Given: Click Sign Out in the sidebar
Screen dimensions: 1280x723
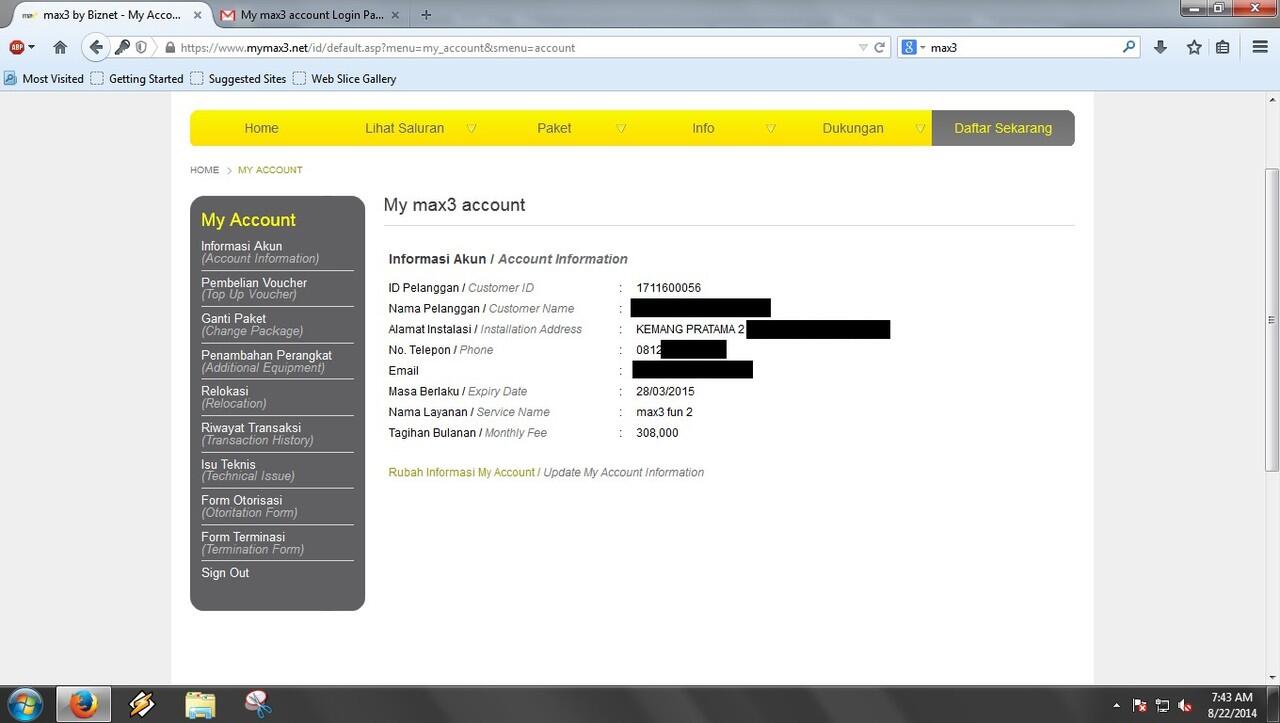Looking at the screenshot, I should 225,573.
